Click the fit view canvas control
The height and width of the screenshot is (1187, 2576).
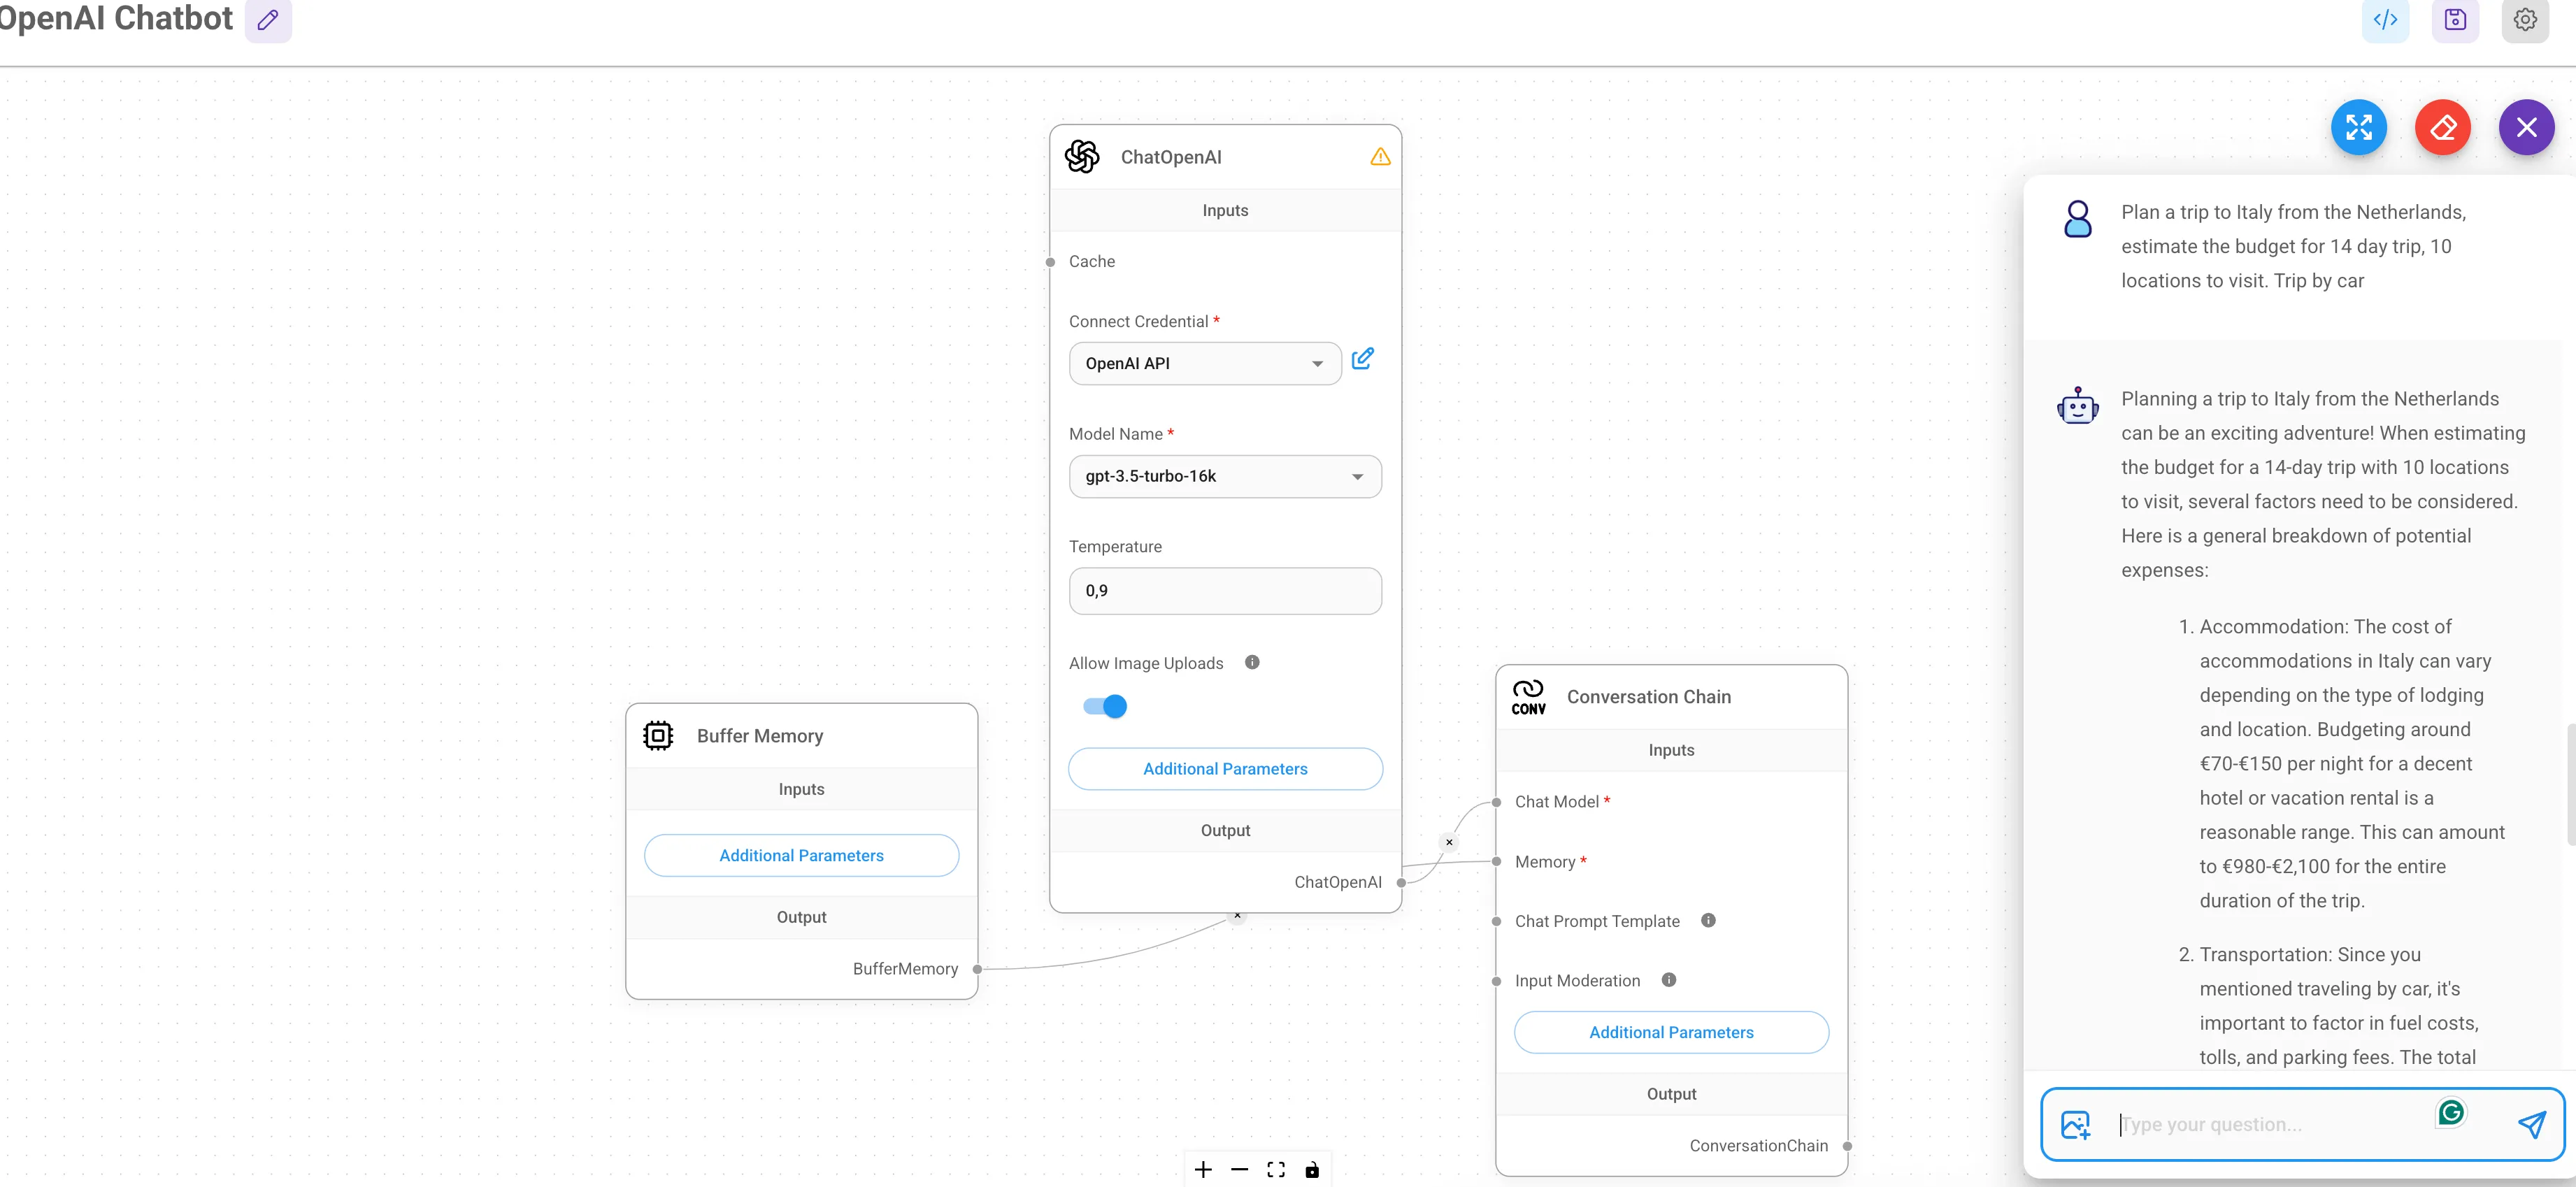(1276, 1170)
